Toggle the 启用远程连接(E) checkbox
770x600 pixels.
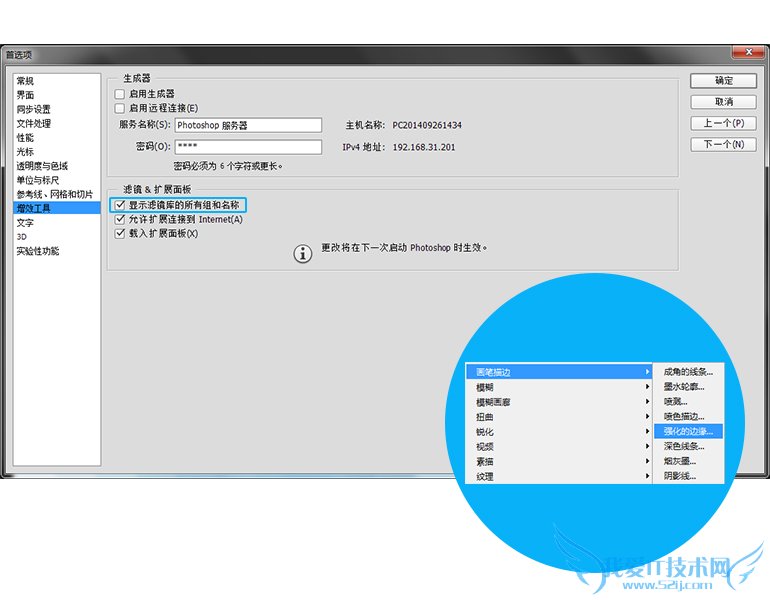pyautogui.click(x=119, y=108)
